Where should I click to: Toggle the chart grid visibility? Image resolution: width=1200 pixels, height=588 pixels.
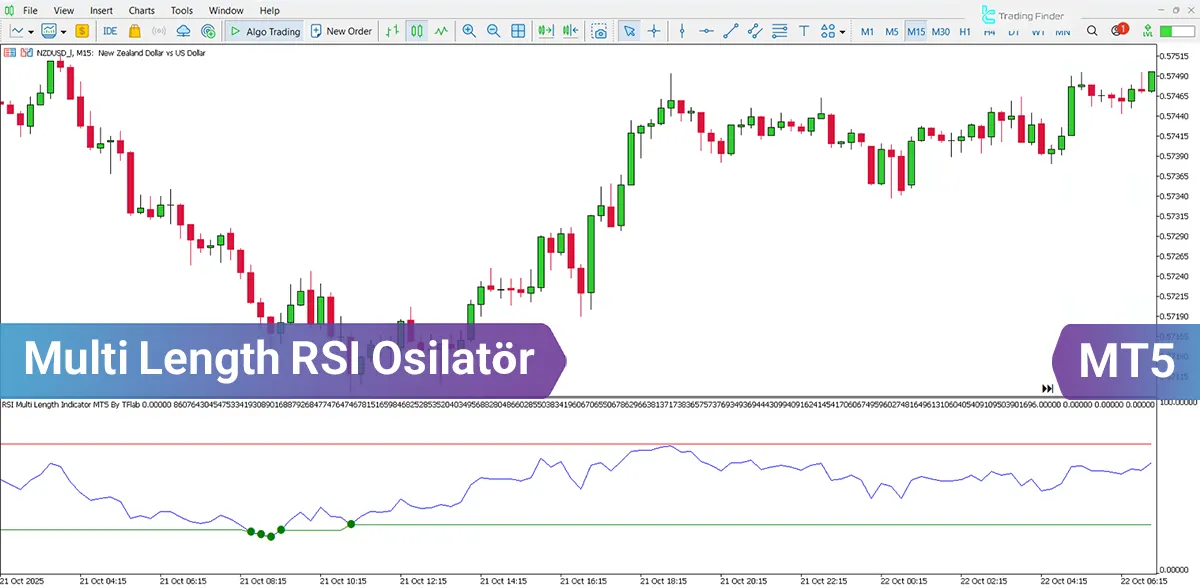pyautogui.click(x=518, y=31)
